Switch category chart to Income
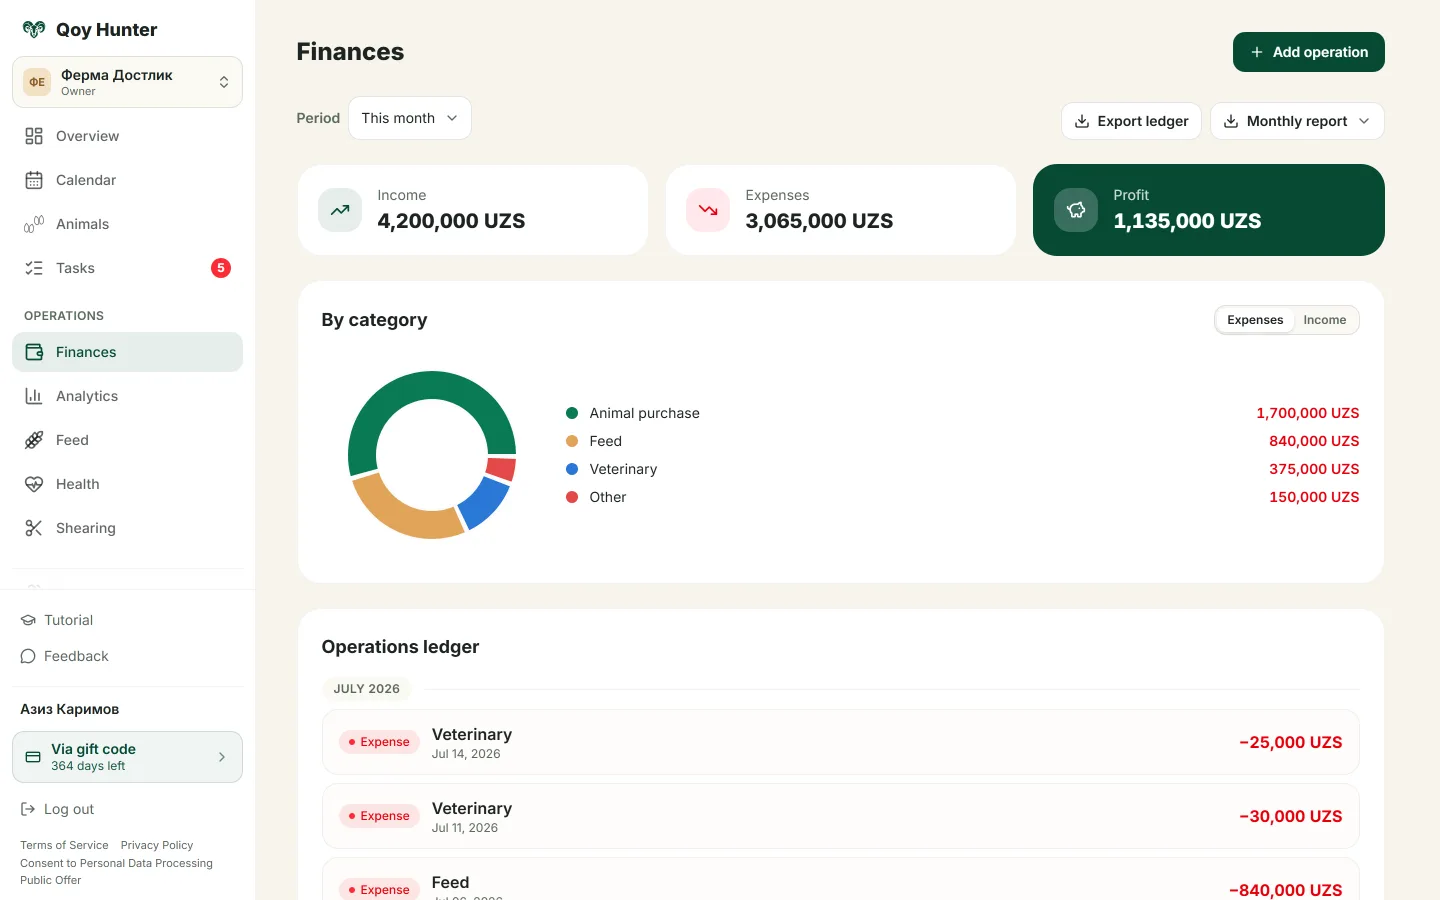Screen dimensions: 1440x900 point(1325,320)
